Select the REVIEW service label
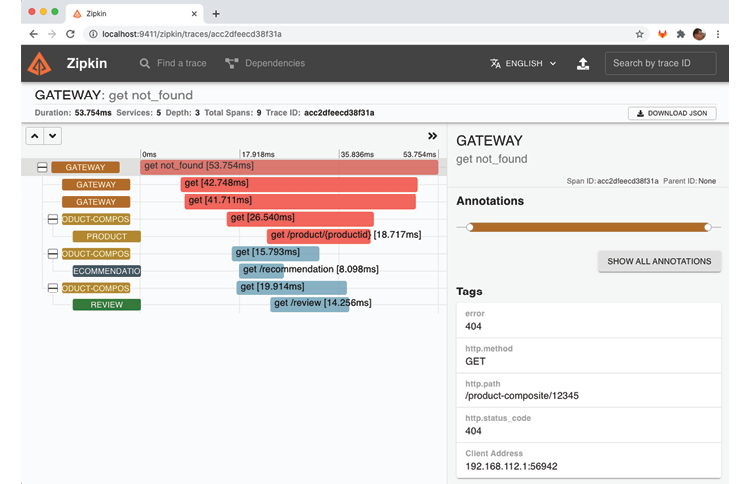 click(x=106, y=305)
